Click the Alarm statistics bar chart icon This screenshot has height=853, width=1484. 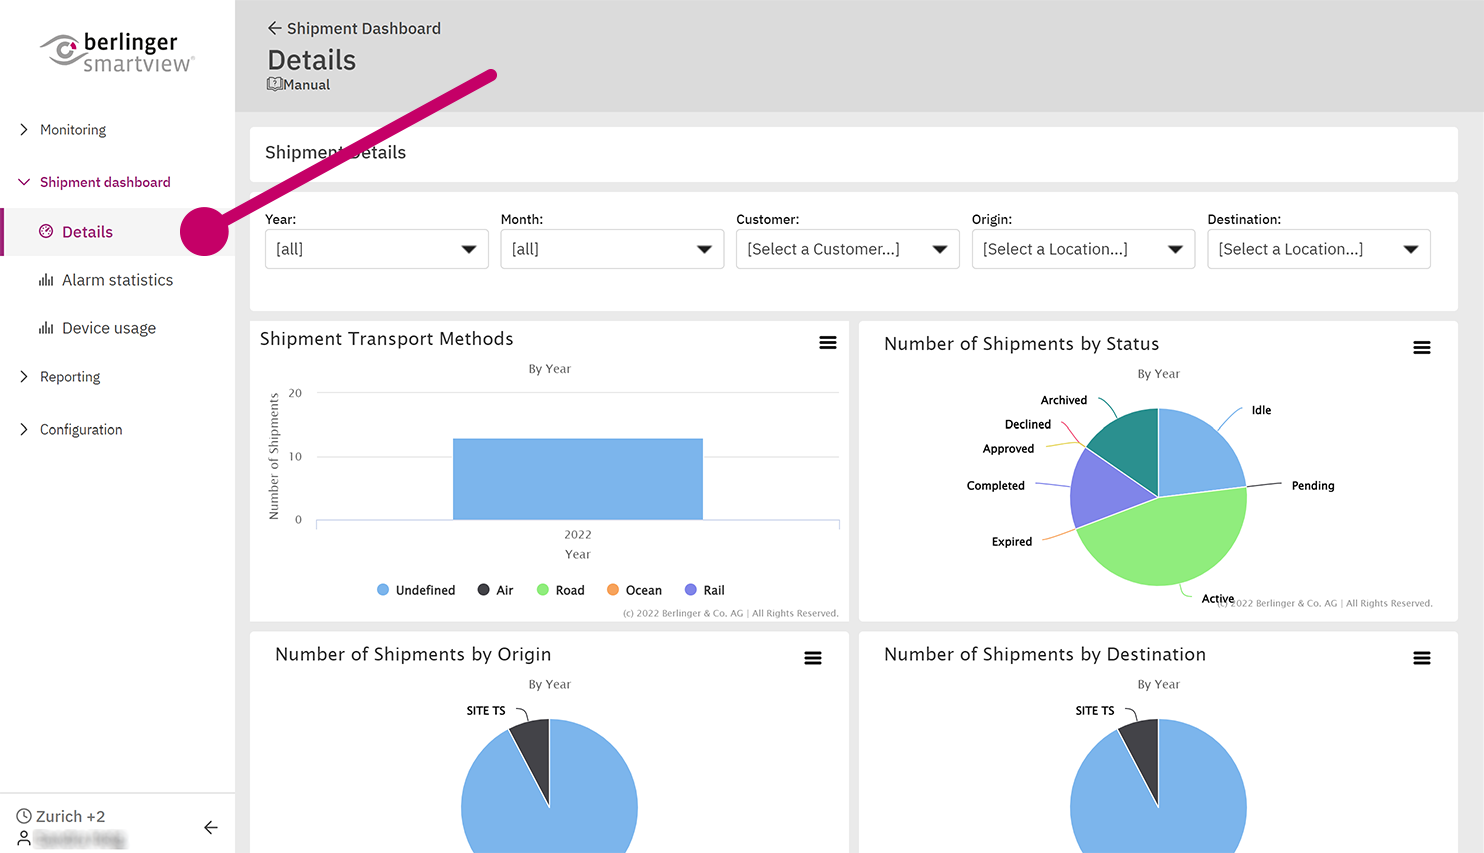pos(46,280)
